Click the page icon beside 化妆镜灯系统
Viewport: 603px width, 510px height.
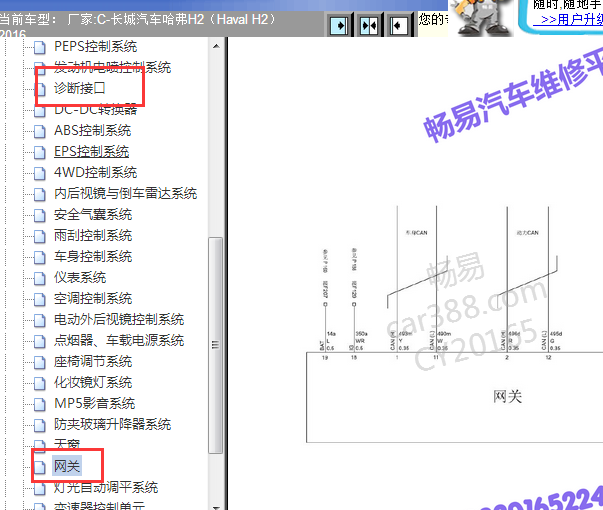coord(40,383)
